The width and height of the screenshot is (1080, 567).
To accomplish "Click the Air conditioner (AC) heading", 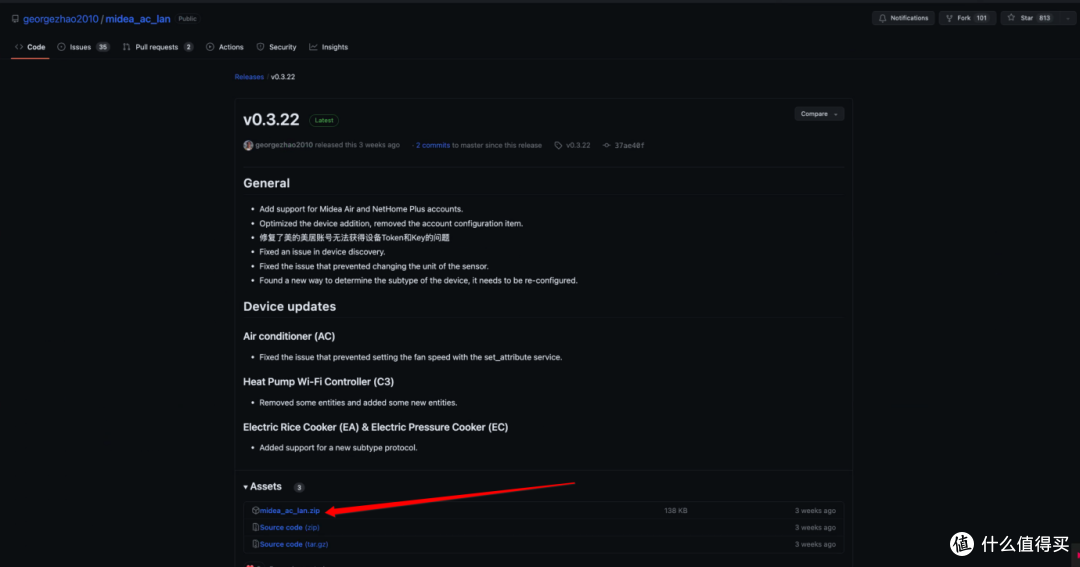I will (289, 336).
